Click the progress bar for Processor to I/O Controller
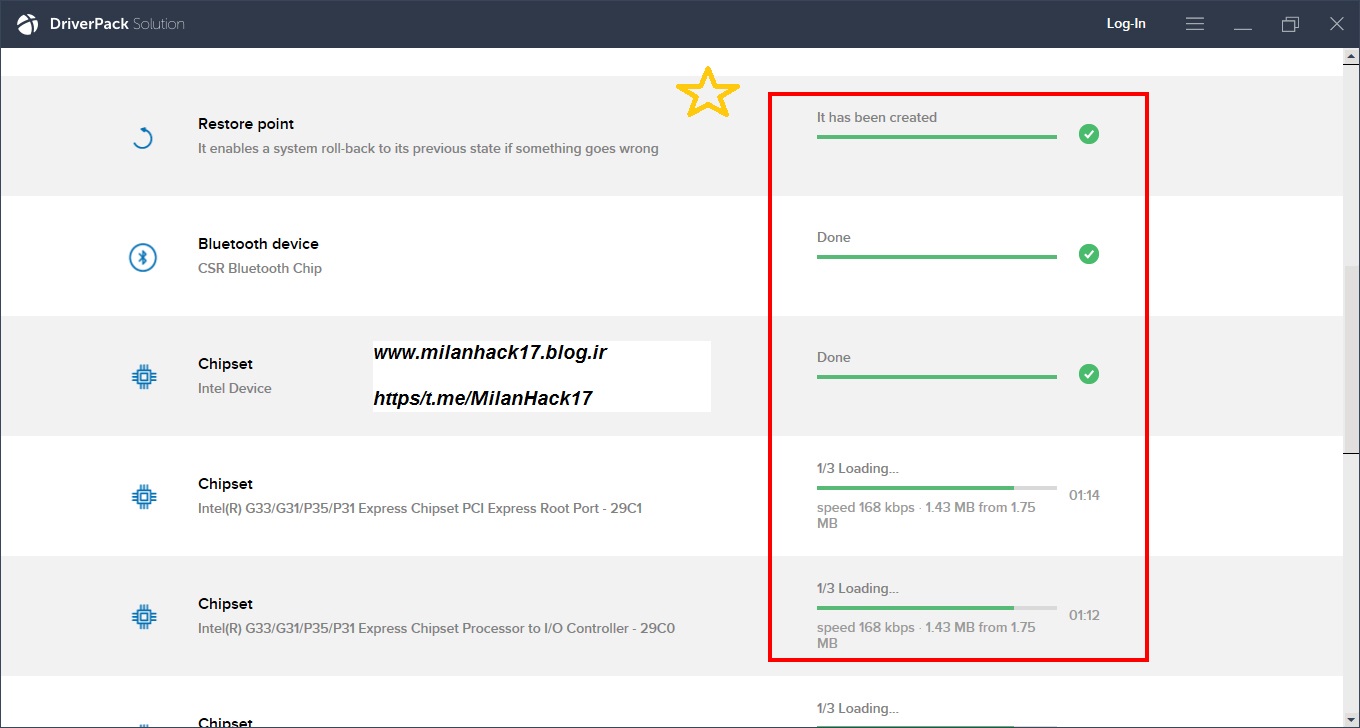 point(937,608)
